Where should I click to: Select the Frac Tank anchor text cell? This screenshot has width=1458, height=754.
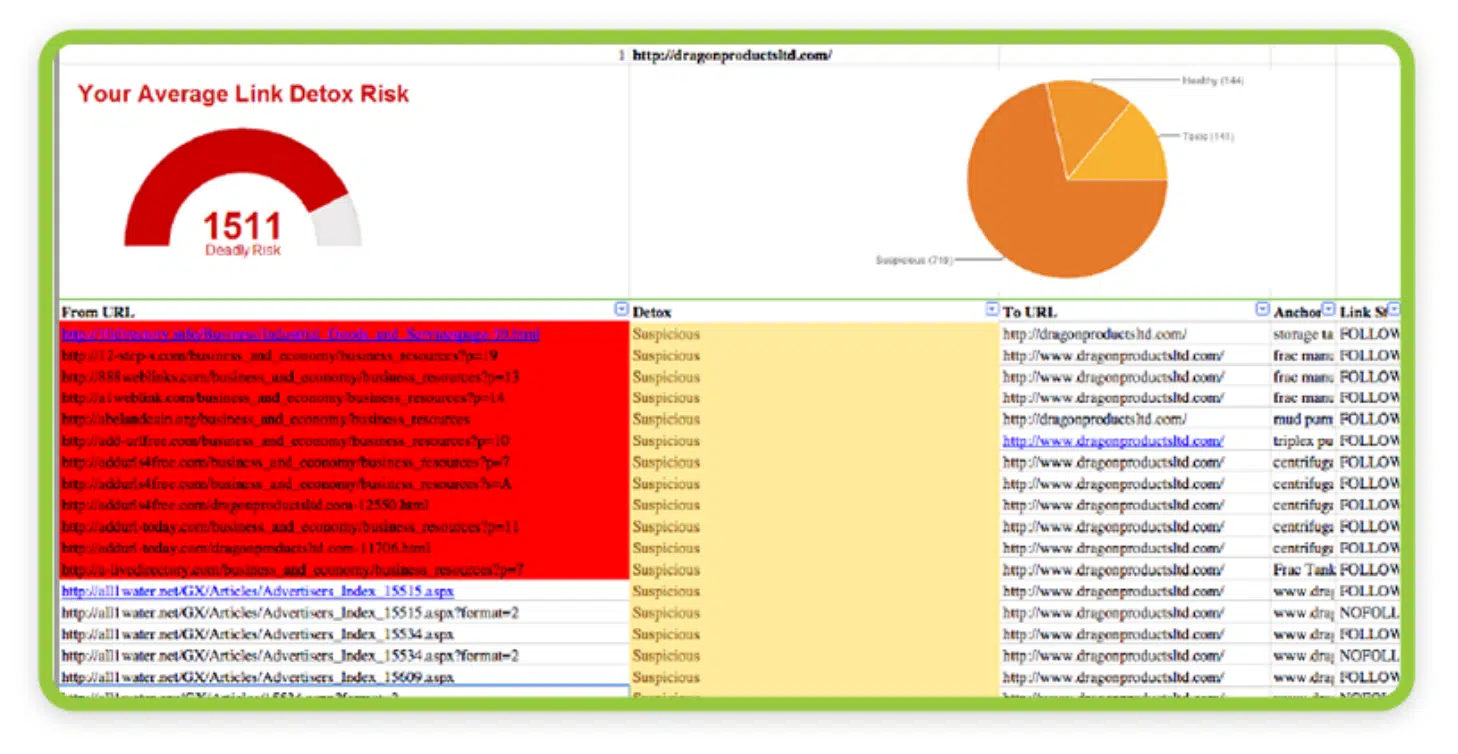[1303, 570]
